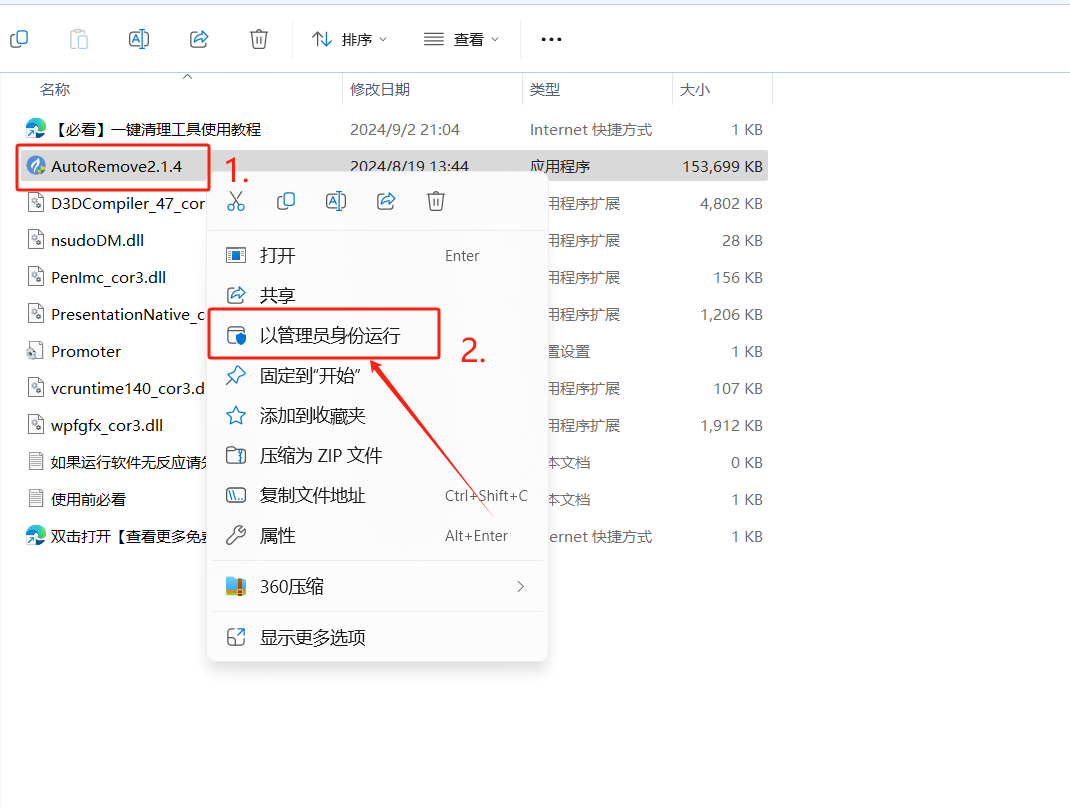Image resolution: width=1070 pixels, height=808 pixels.
Task: Choose 打开 in the context menu
Action: pos(377,256)
